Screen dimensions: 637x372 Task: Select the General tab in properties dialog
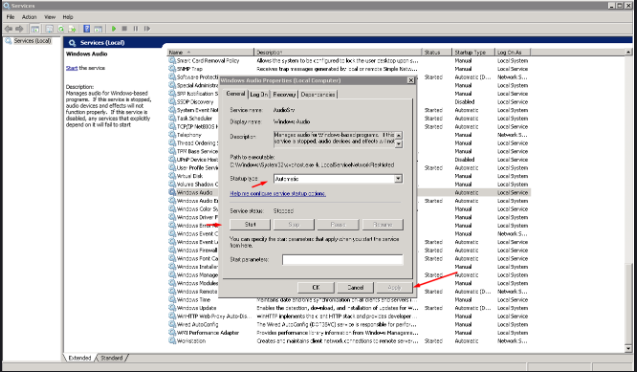(x=236, y=94)
